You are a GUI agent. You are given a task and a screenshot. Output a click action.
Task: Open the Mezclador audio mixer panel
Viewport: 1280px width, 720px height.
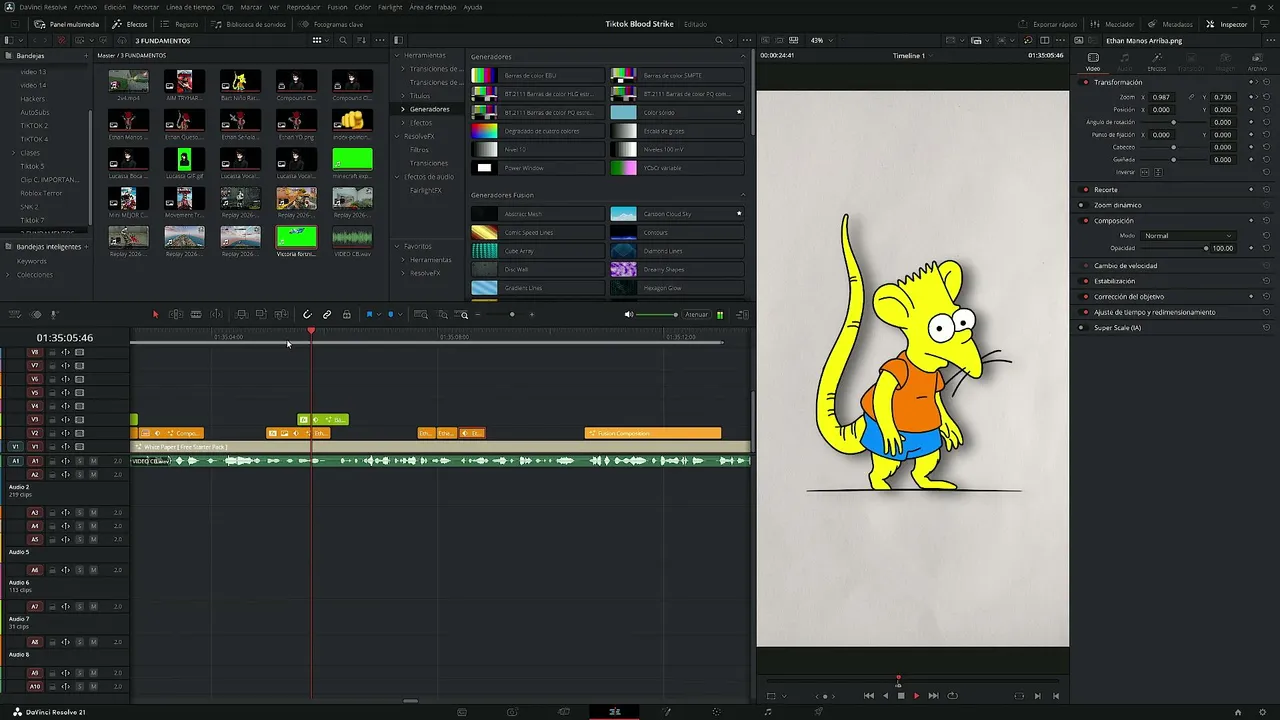pyautogui.click(x=1111, y=23)
